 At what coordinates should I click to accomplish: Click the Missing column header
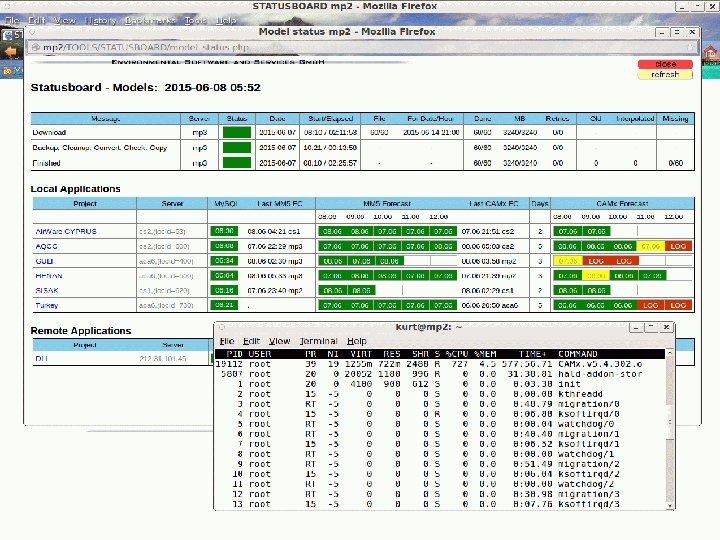pyautogui.click(x=675, y=118)
